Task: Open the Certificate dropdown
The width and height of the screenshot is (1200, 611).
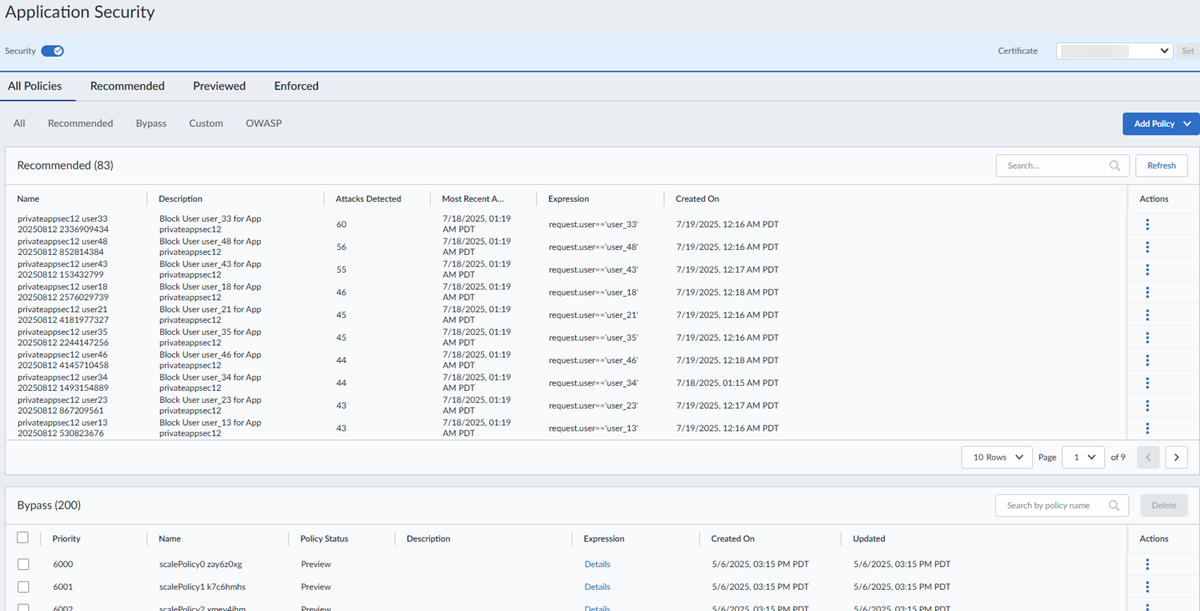Action: 1114,50
